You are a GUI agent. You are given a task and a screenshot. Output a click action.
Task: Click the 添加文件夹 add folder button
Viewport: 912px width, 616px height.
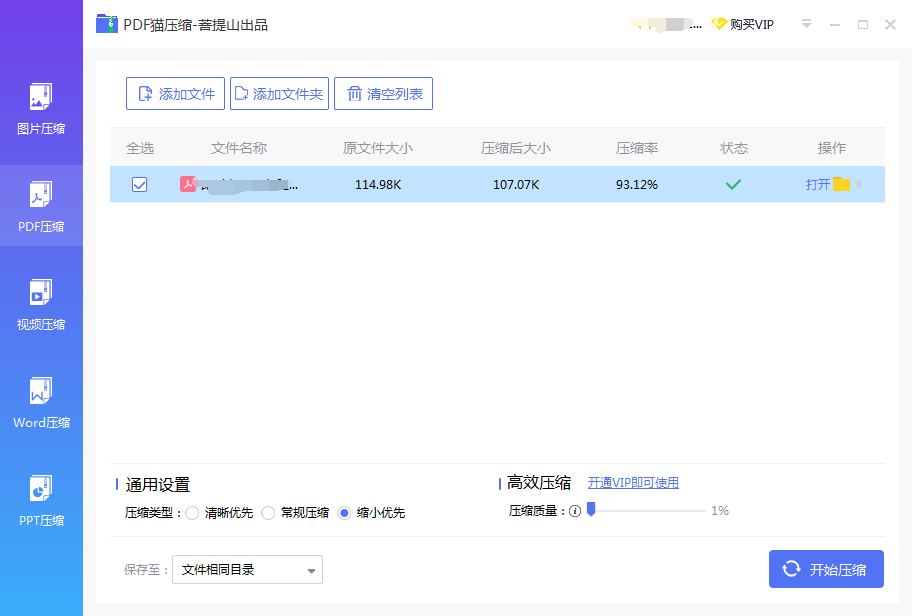point(279,94)
